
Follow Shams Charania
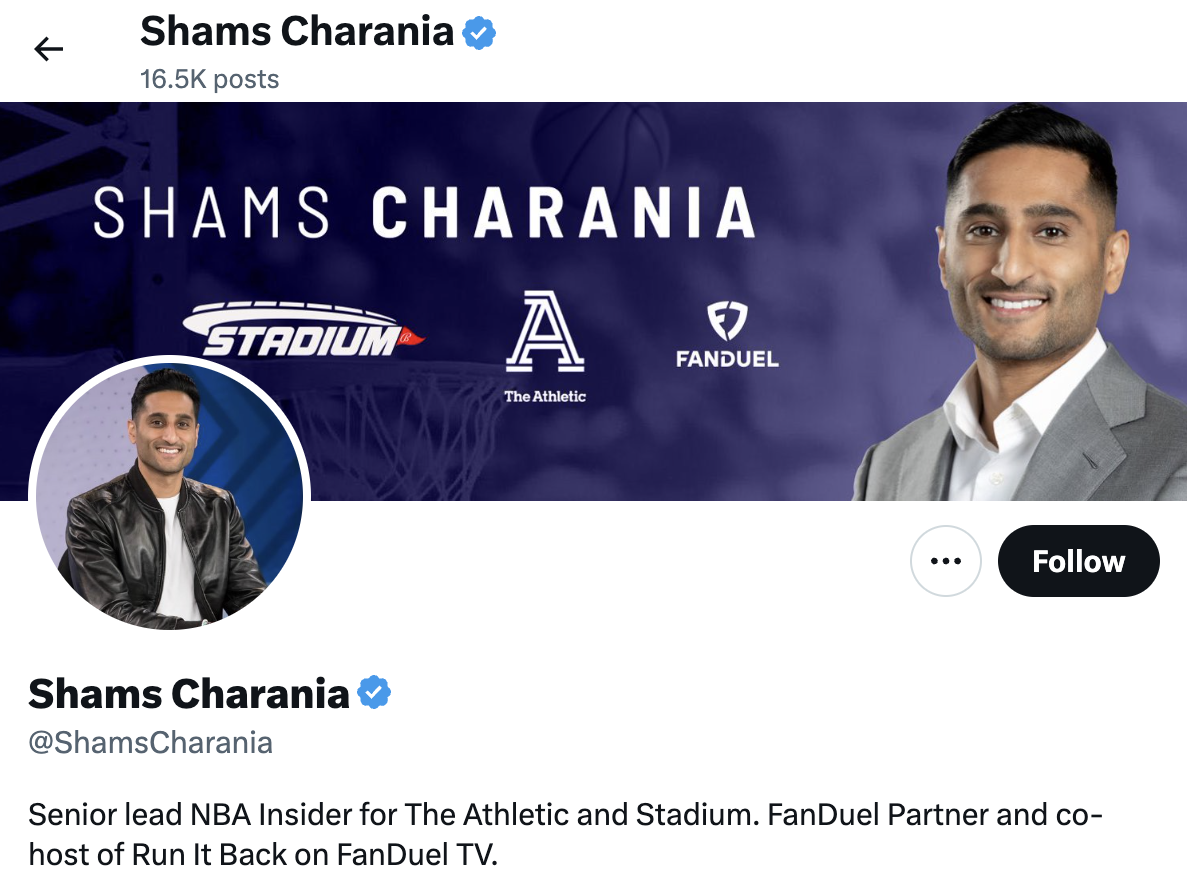[x=1079, y=561]
